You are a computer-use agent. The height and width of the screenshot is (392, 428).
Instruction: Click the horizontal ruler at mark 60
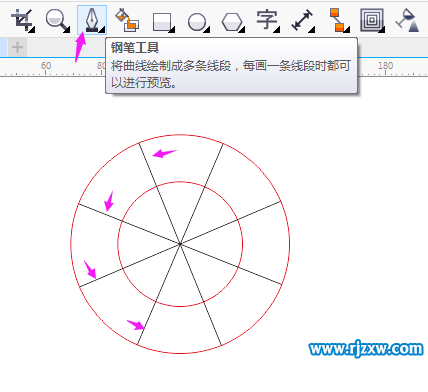tap(46, 66)
